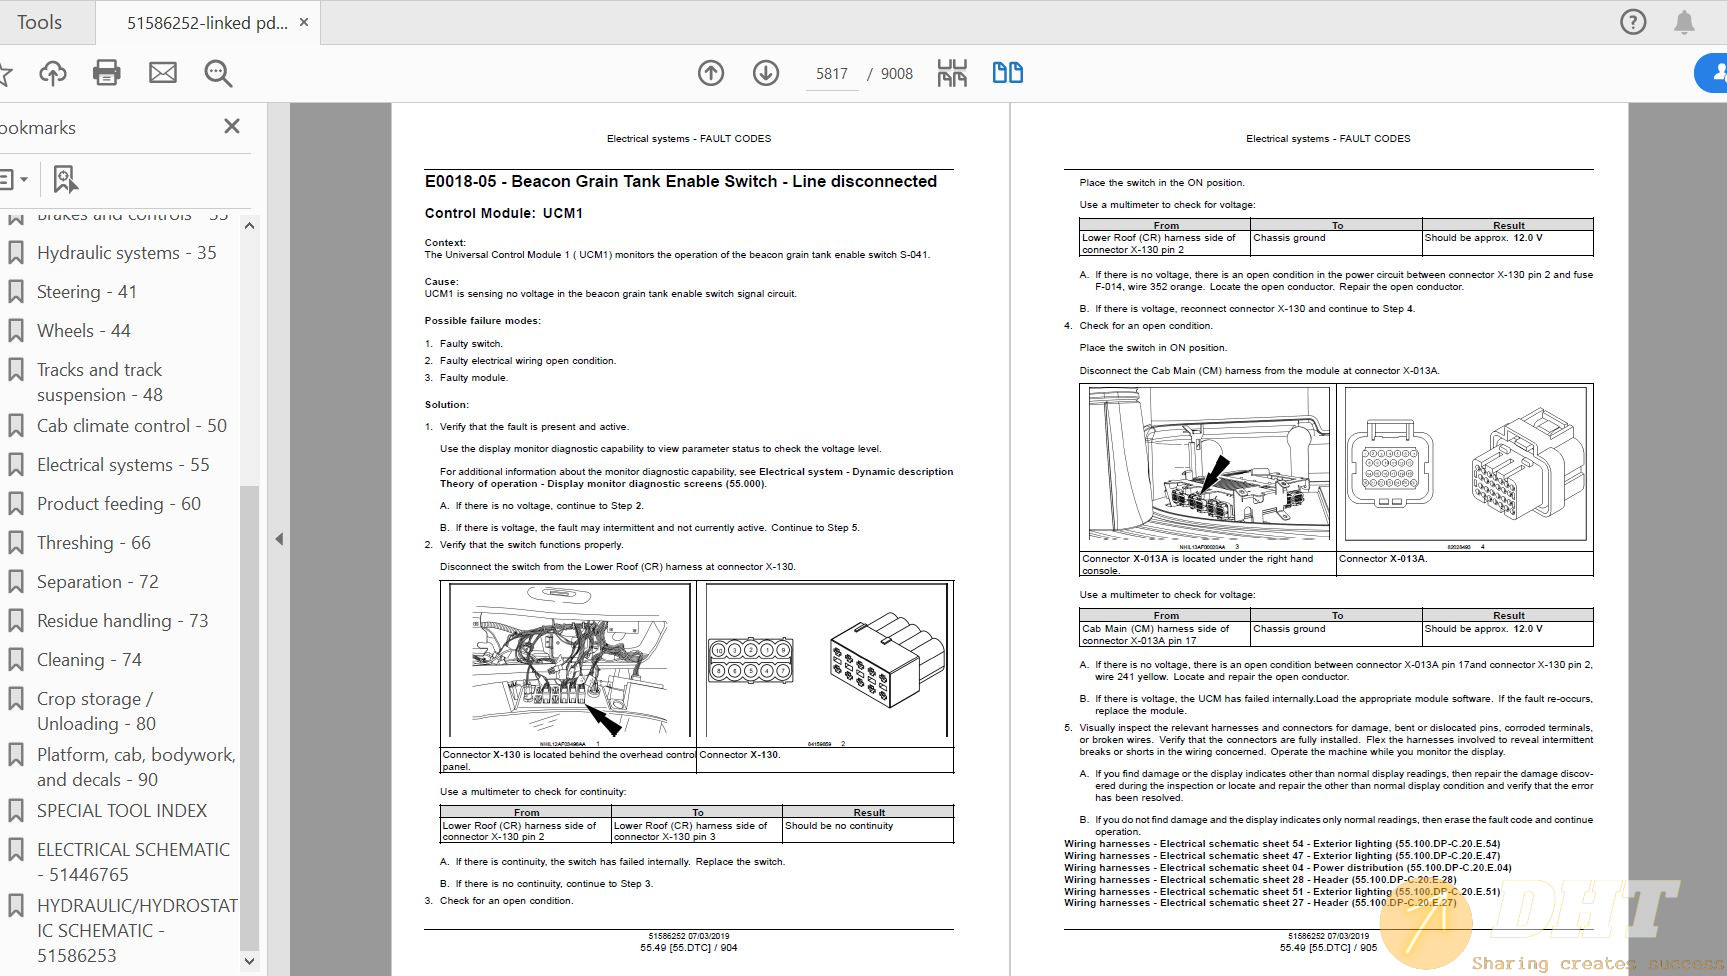The image size is (1727, 976).
Task: Open Product feeding - 60 bookmark
Action: [x=119, y=504]
